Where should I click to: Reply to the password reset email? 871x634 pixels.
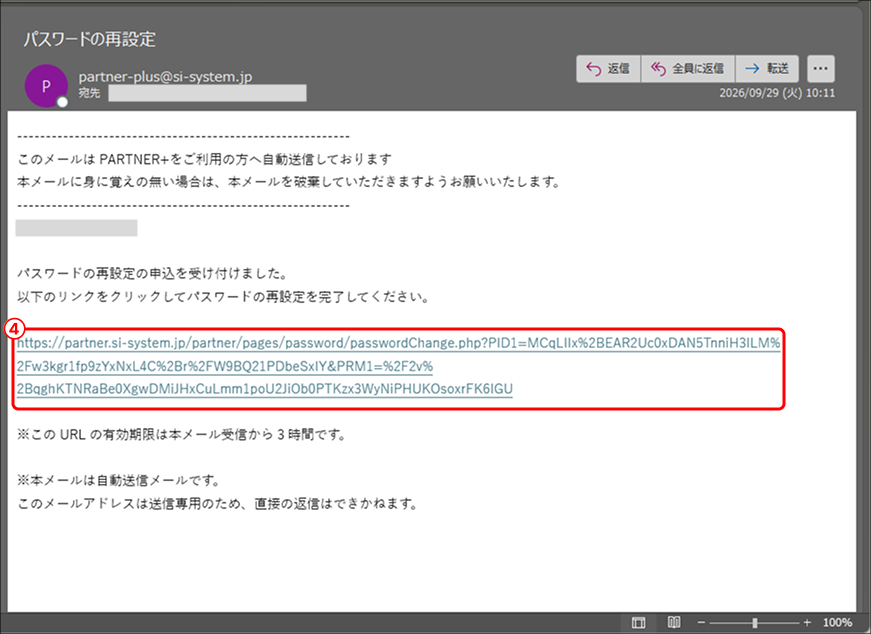[x=608, y=68]
